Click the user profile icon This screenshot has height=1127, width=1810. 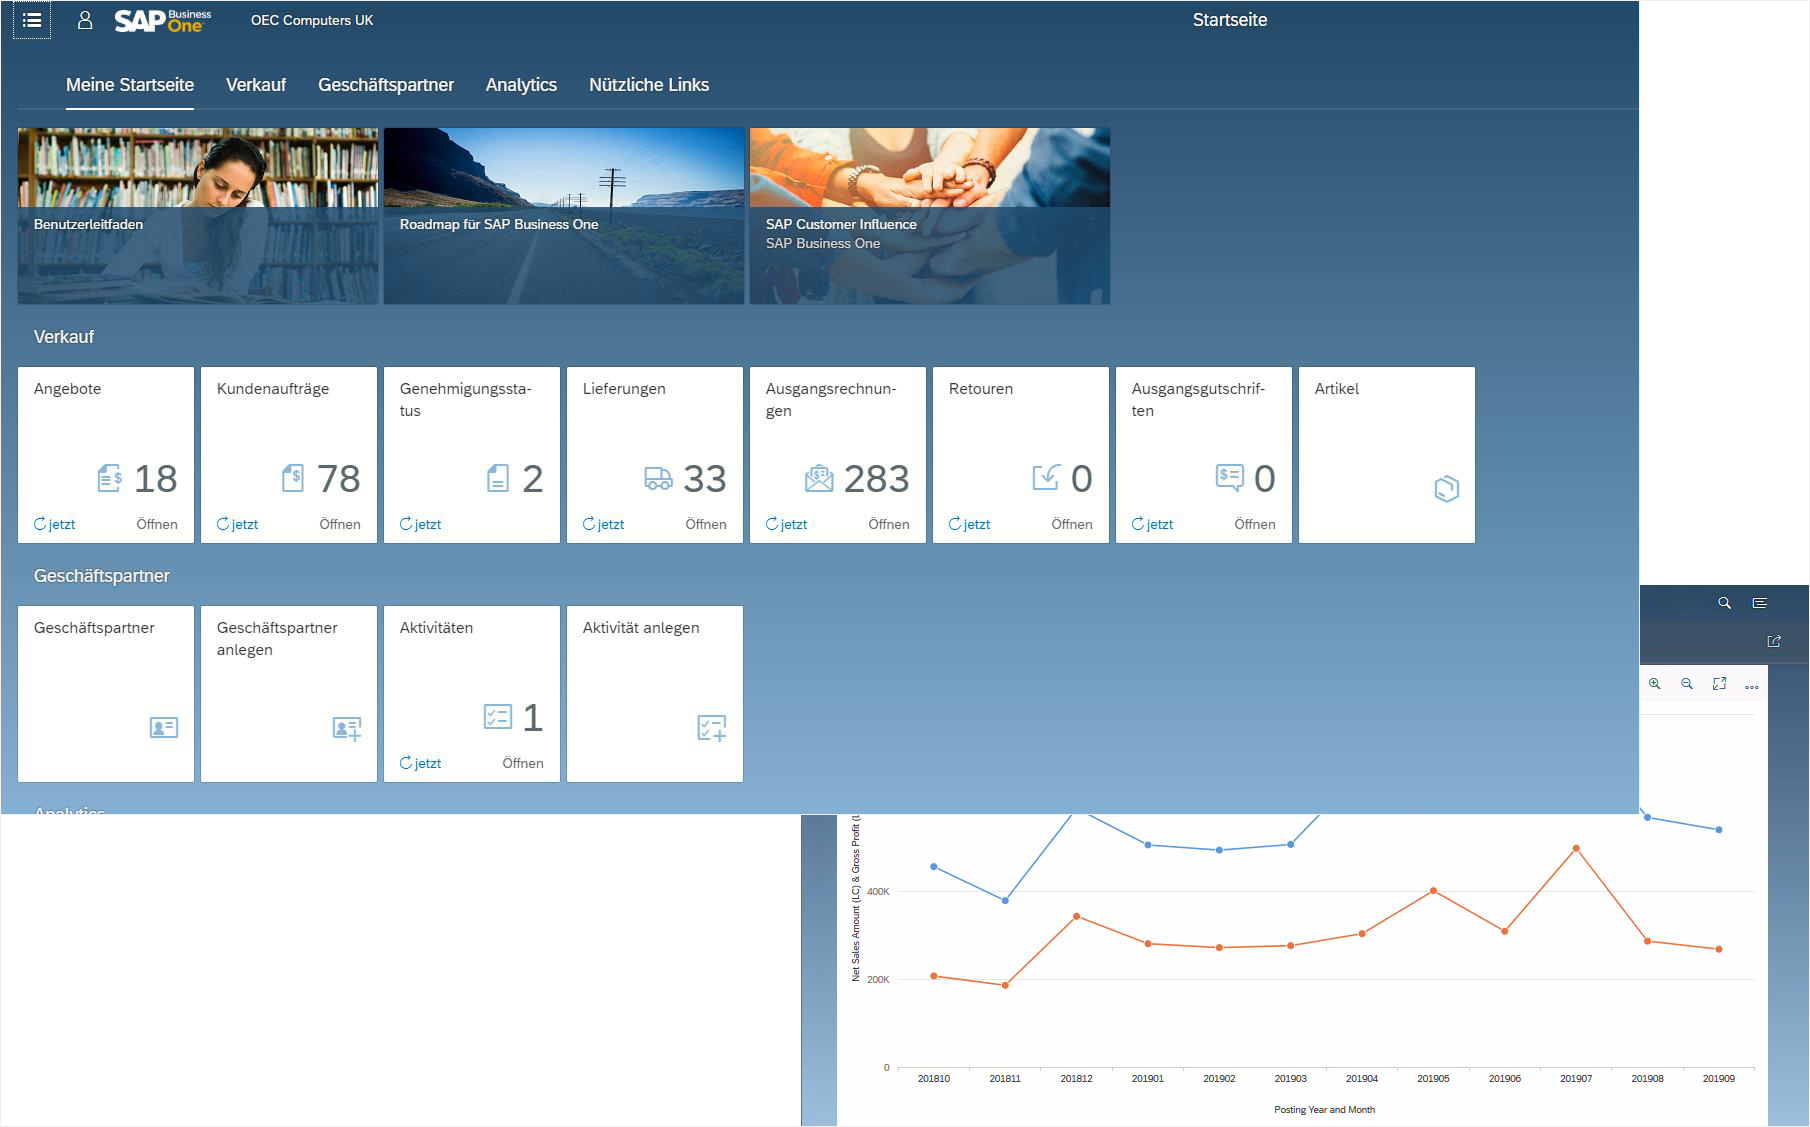[84, 19]
